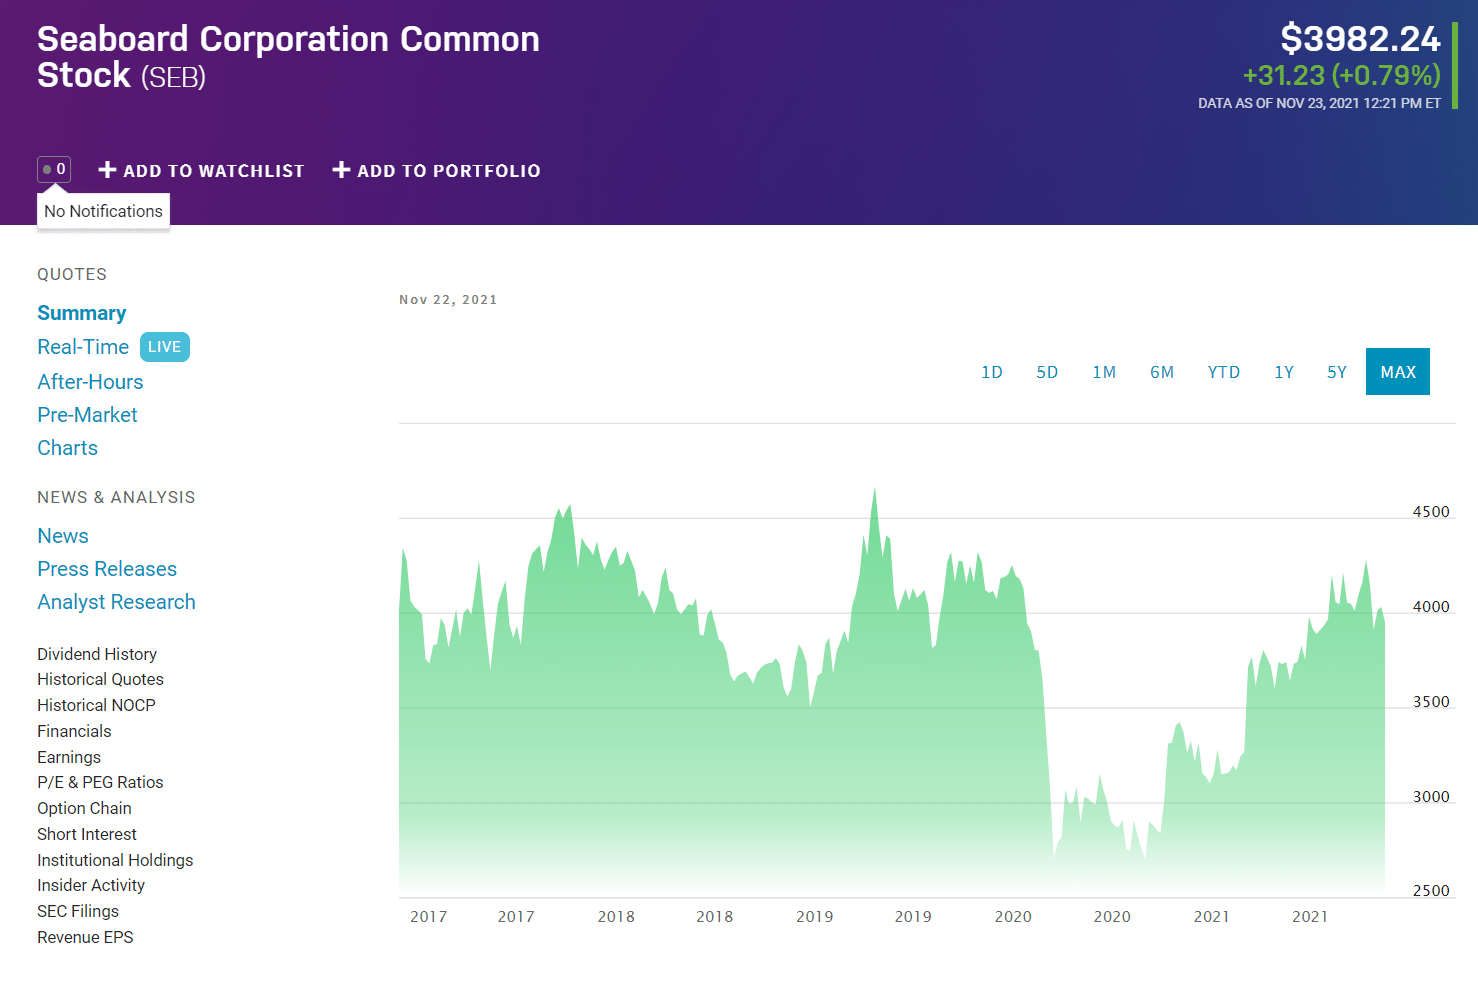
Task: View Institutional Holdings
Action: point(115,860)
